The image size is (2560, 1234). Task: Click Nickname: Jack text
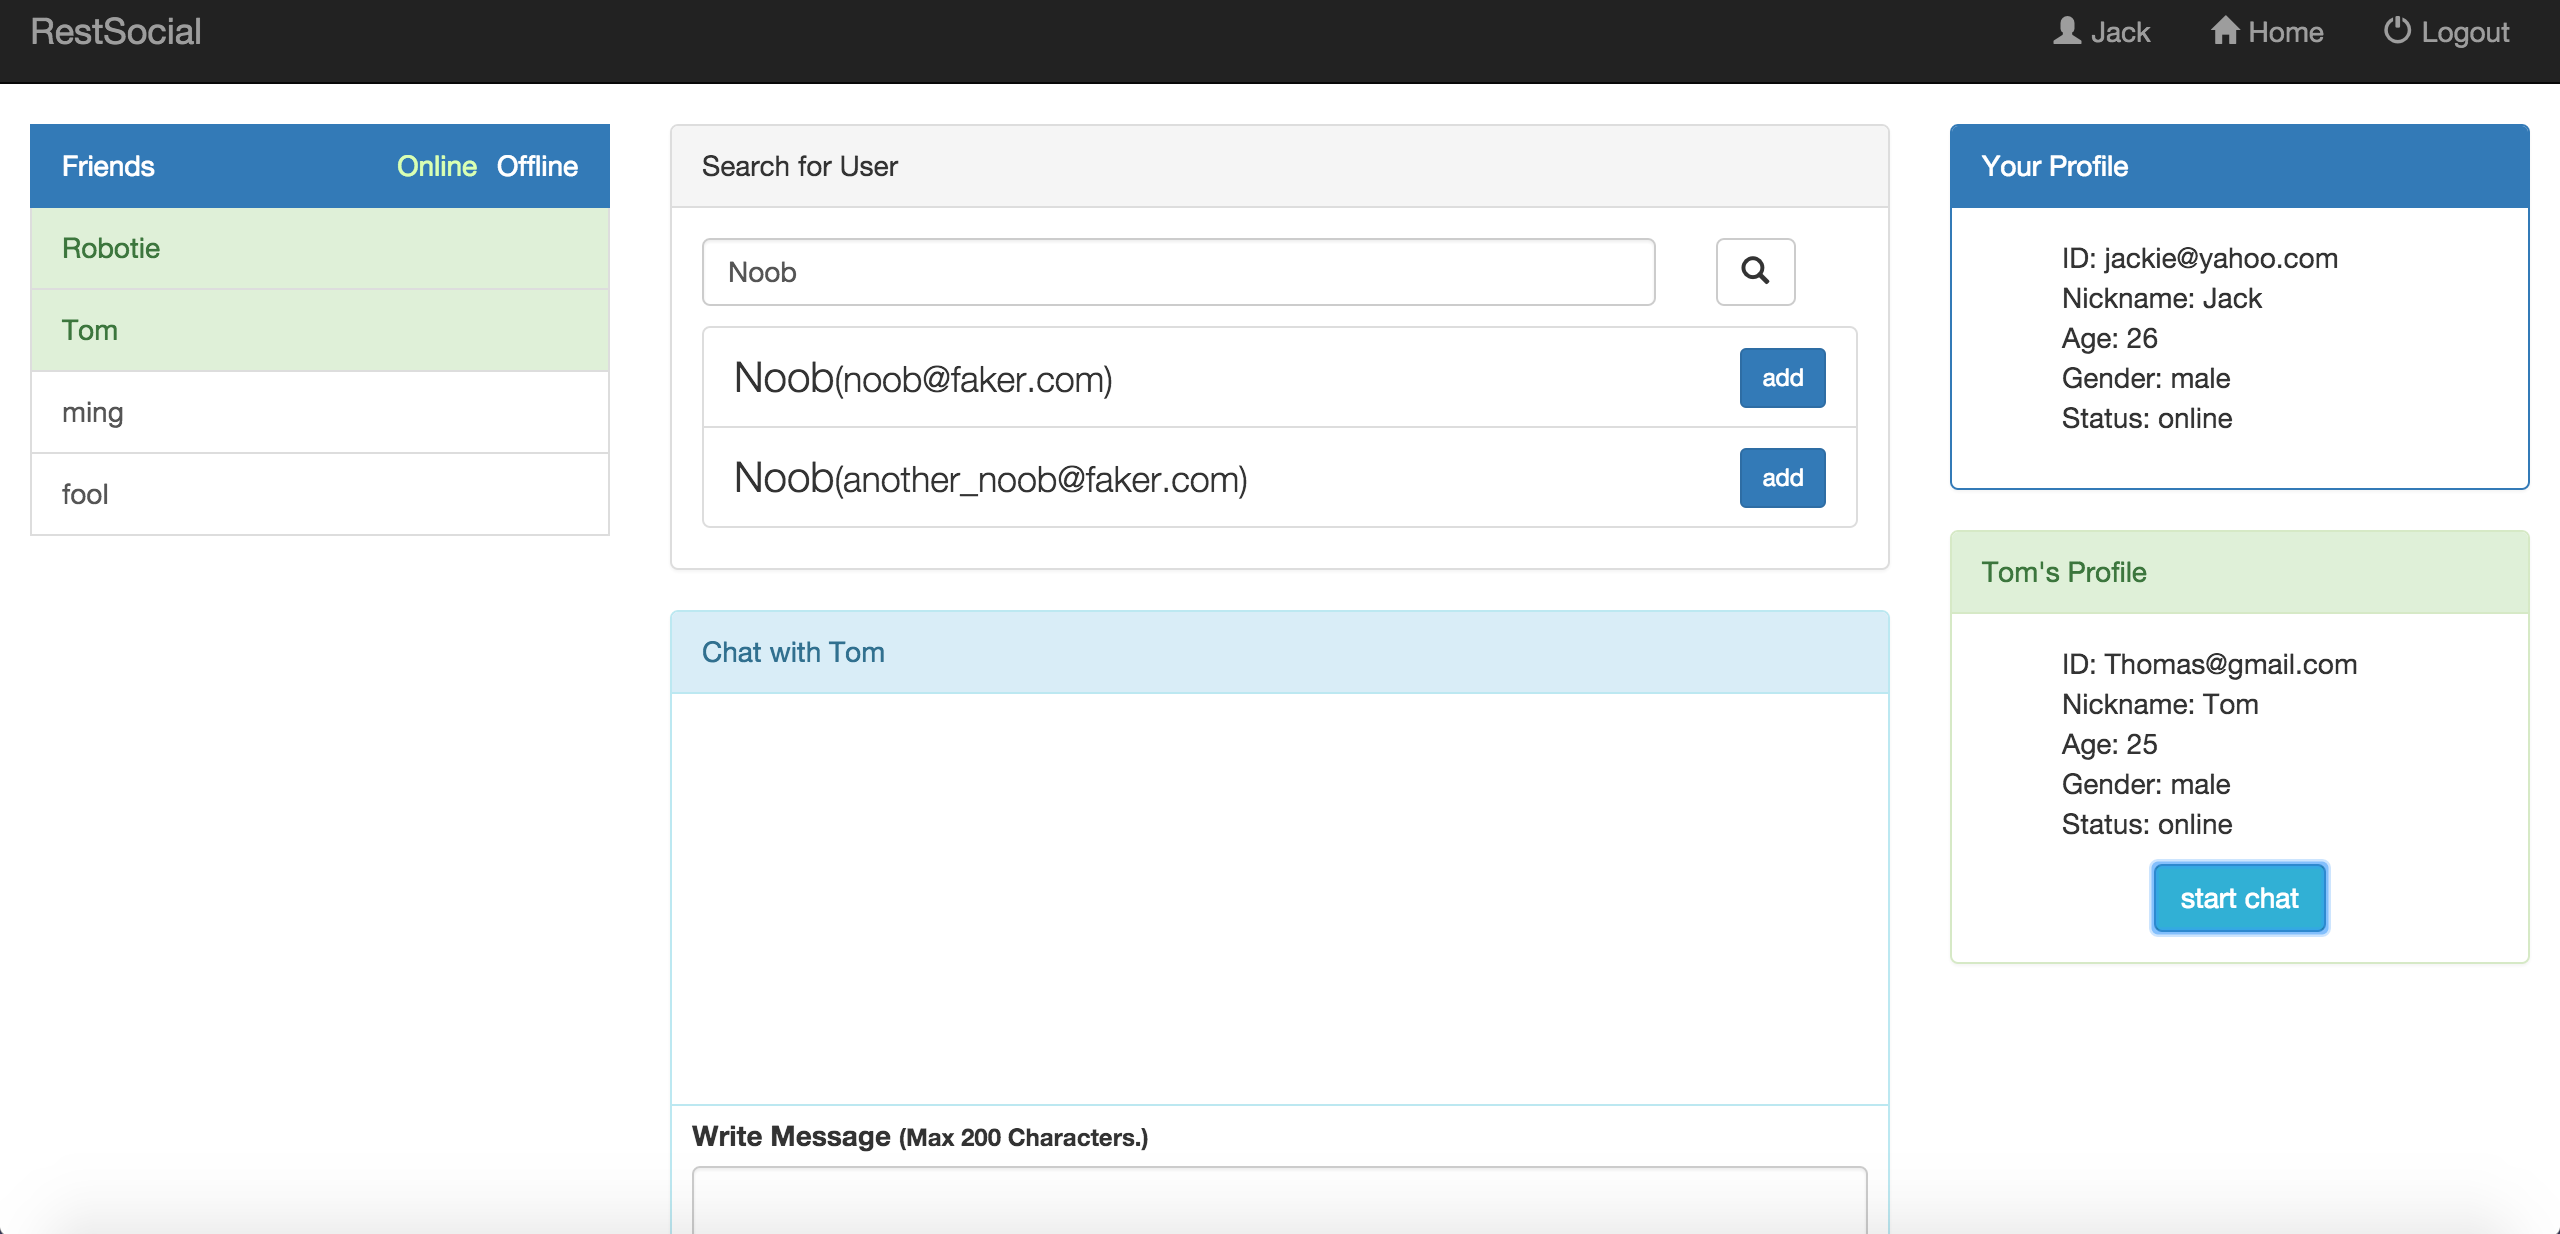[2161, 298]
